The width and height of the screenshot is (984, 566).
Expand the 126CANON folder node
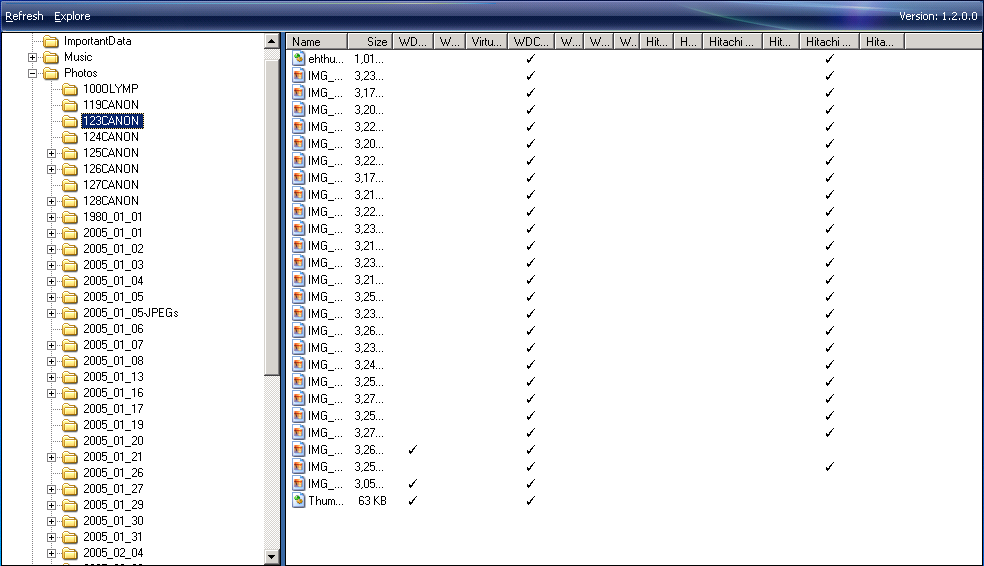51,169
